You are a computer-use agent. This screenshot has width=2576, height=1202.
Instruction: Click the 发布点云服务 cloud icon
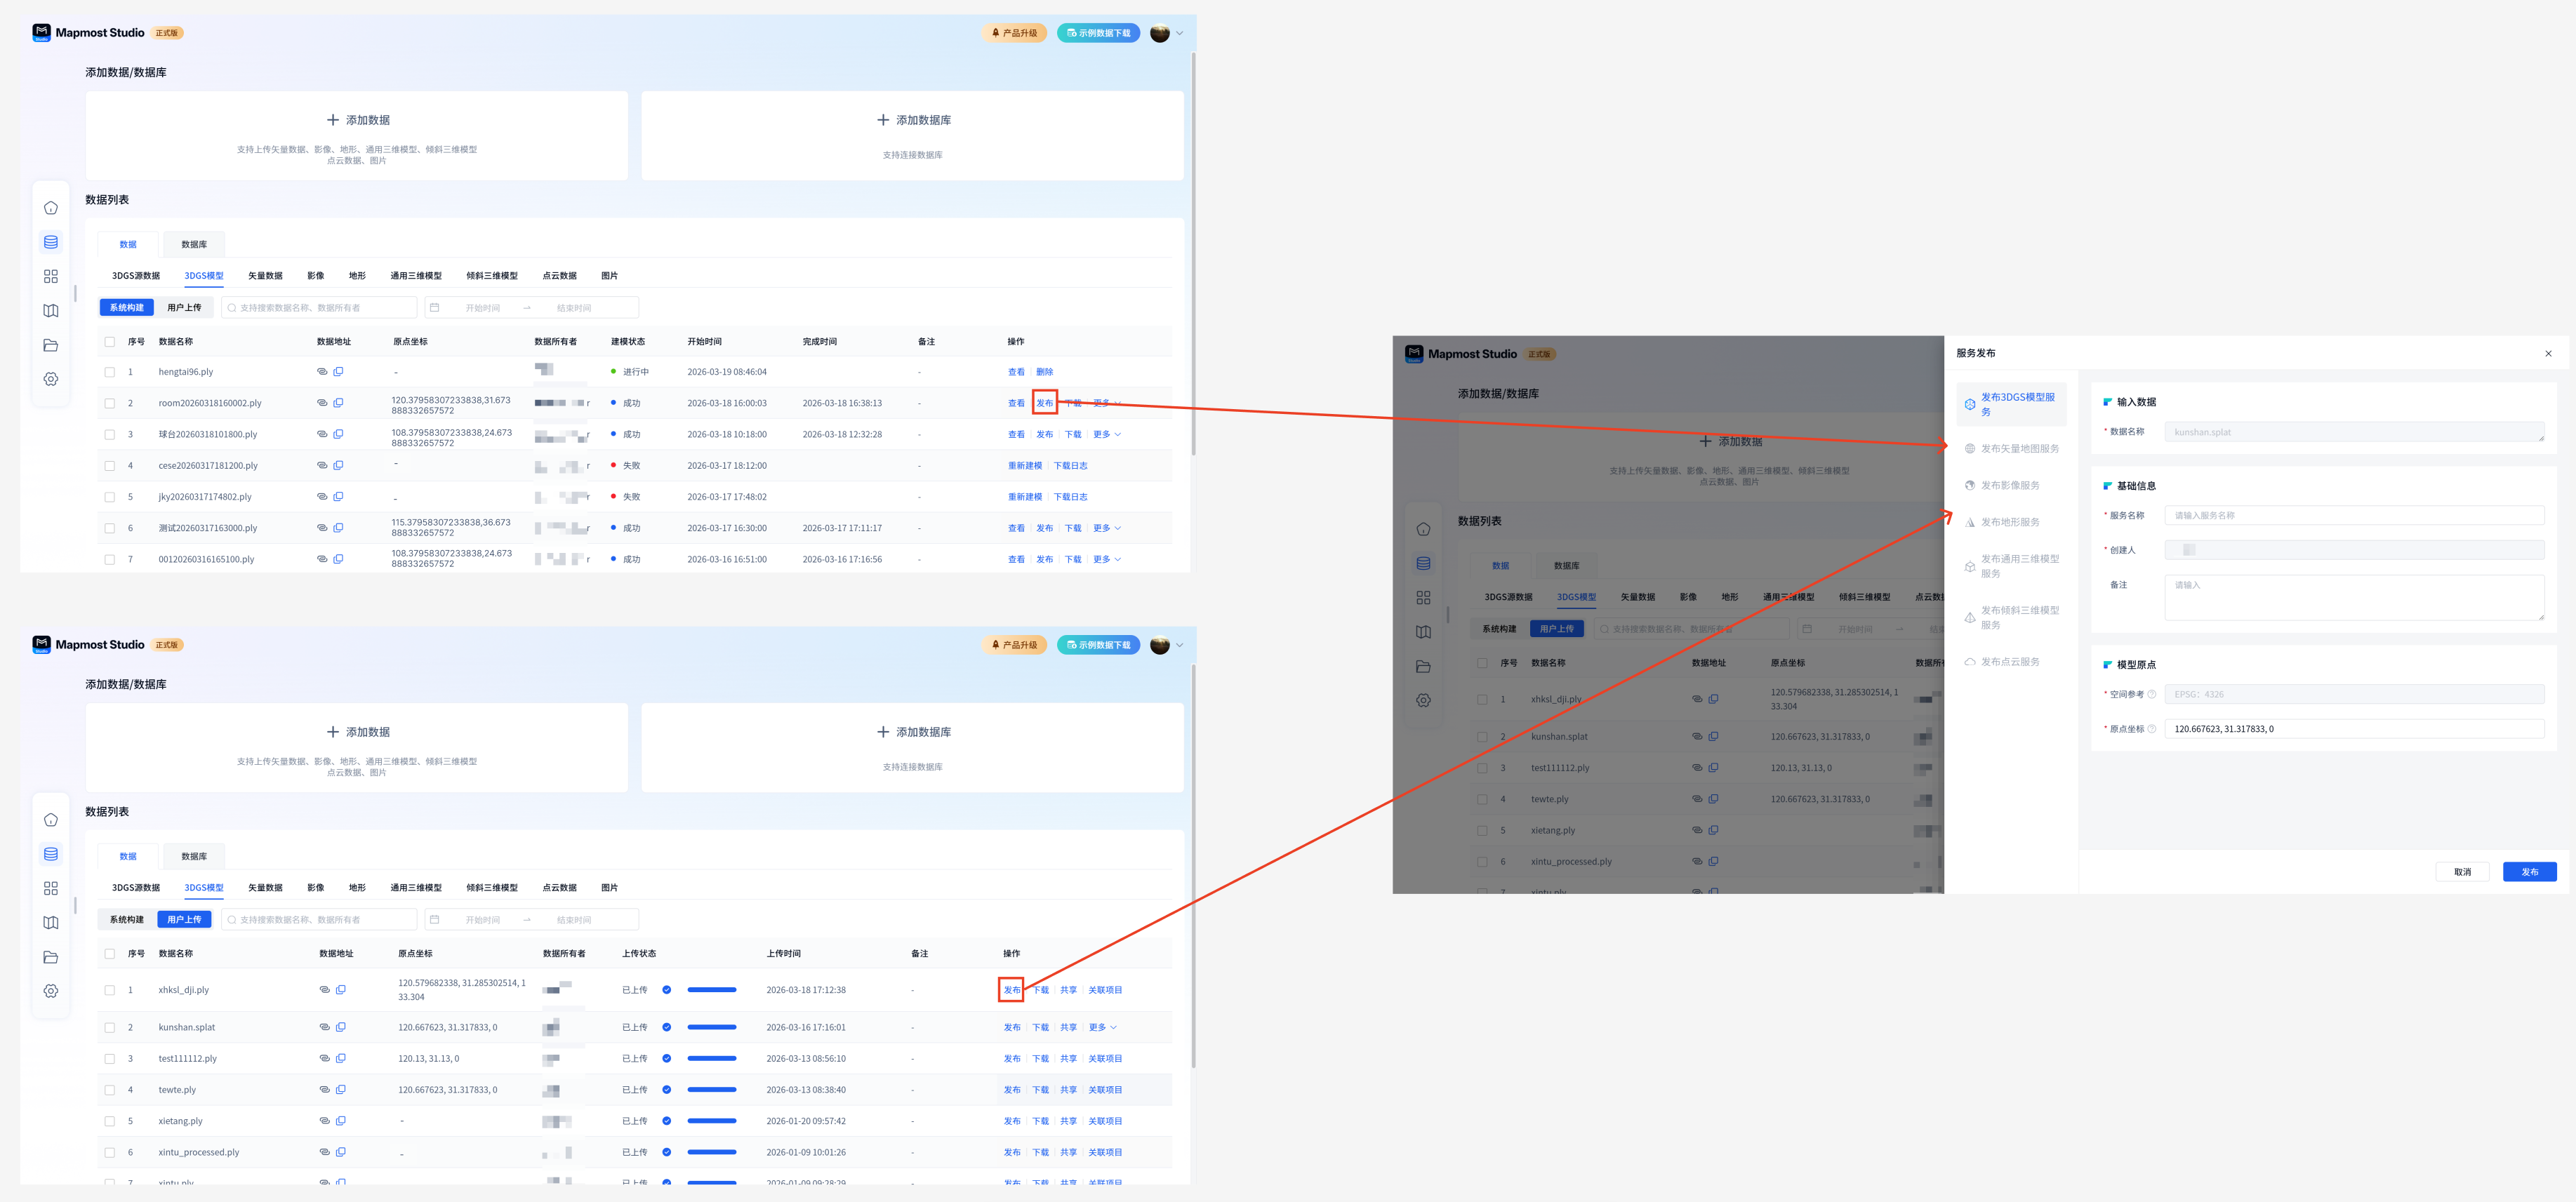pos(1969,662)
